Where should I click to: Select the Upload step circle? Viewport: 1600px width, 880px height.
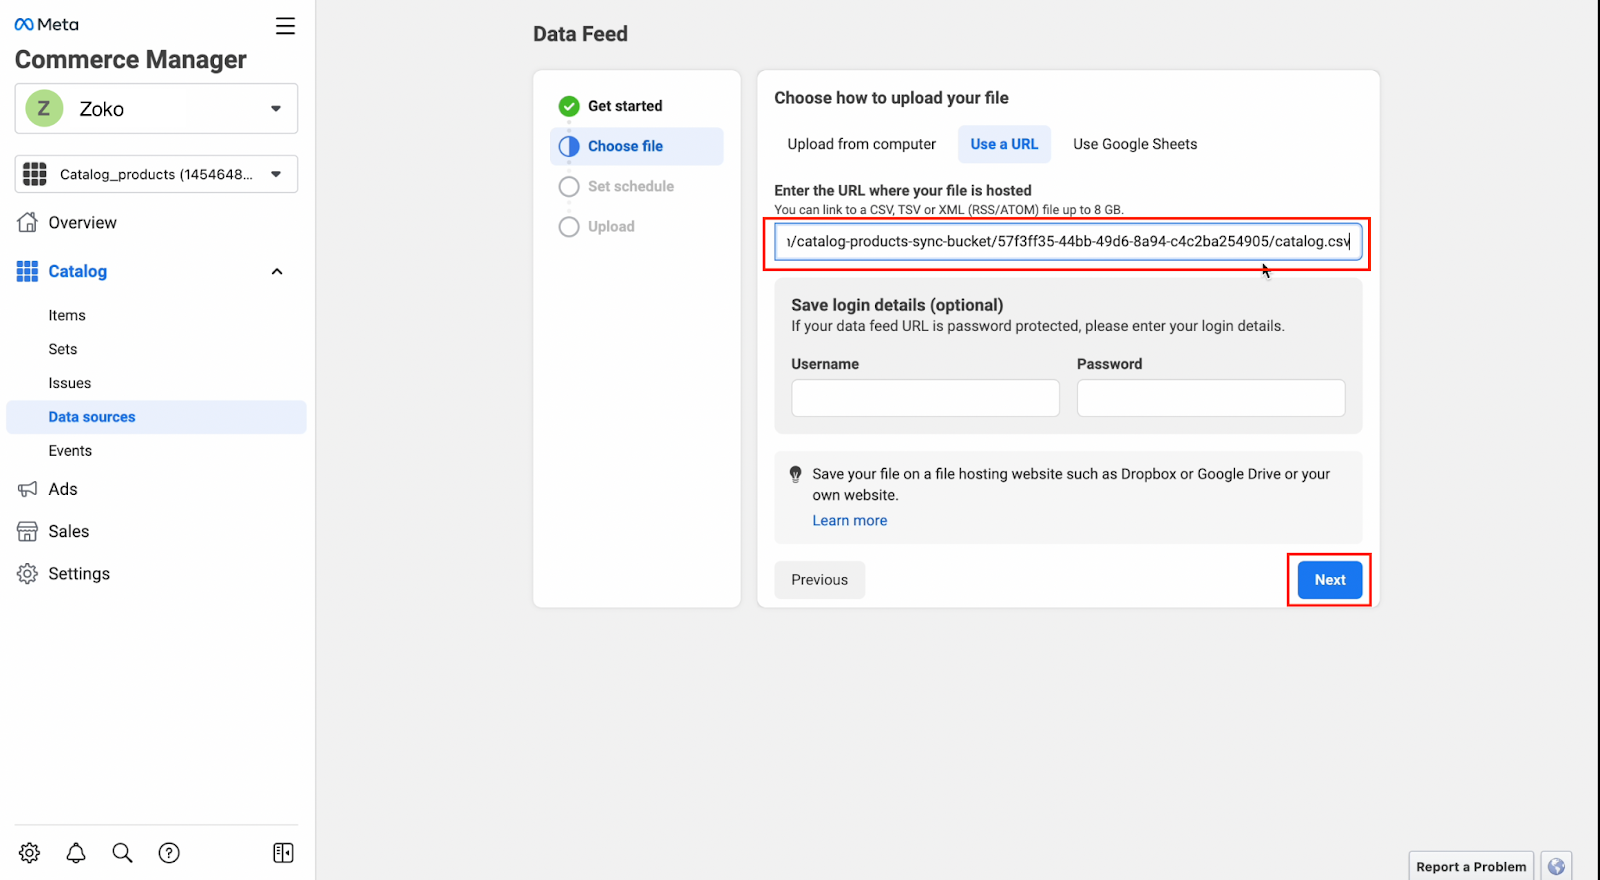click(569, 226)
